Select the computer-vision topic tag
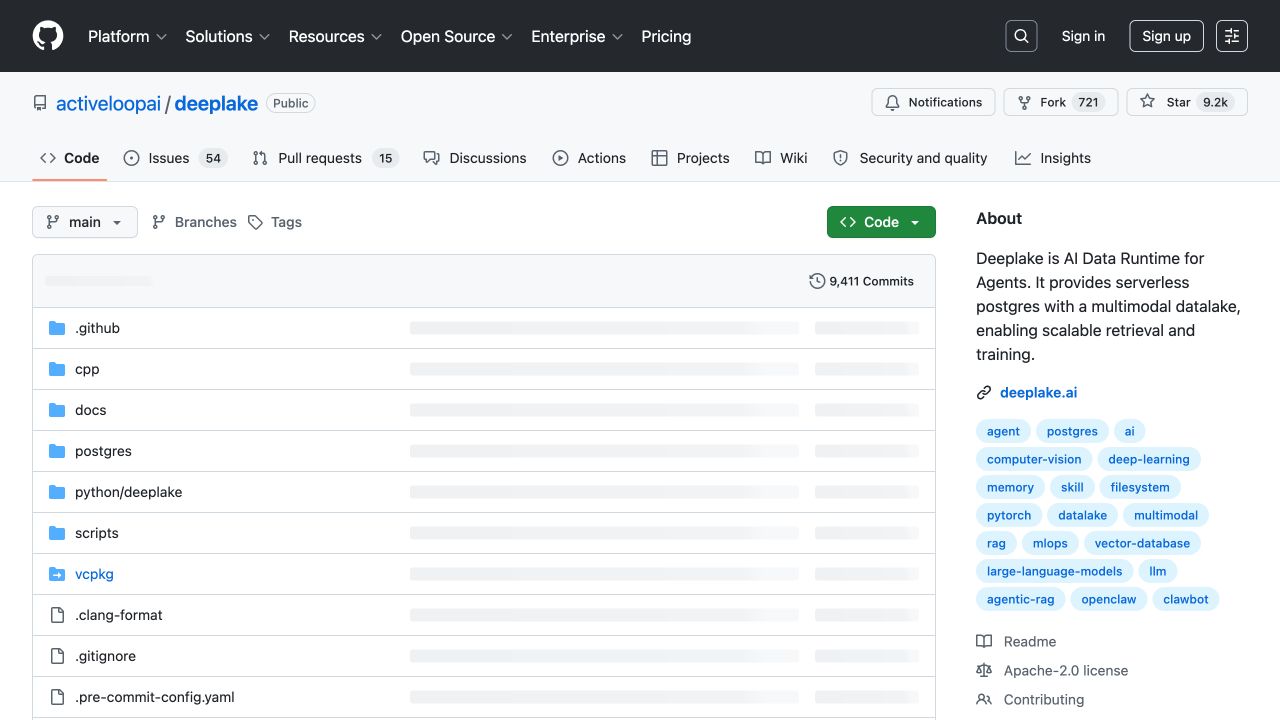1280x720 pixels. [1034, 459]
